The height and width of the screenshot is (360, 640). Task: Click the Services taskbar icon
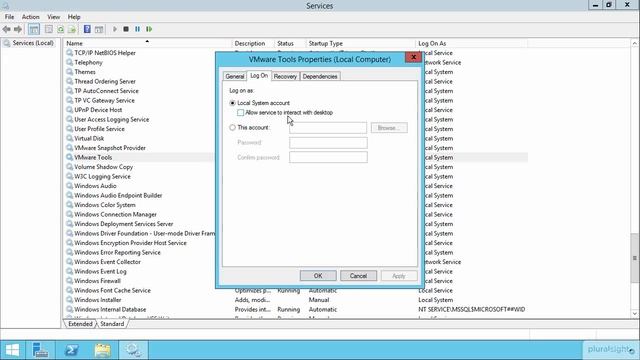[x=133, y=350]
